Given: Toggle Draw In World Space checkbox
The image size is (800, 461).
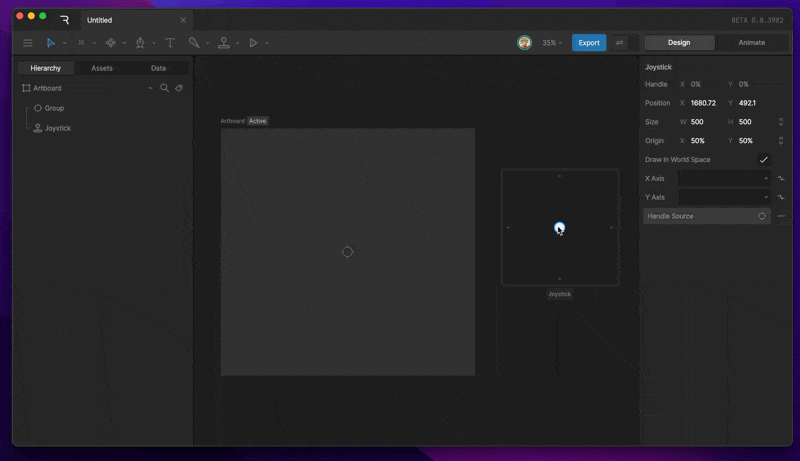Looking at the screenshot, I should (x=763, y=160).
